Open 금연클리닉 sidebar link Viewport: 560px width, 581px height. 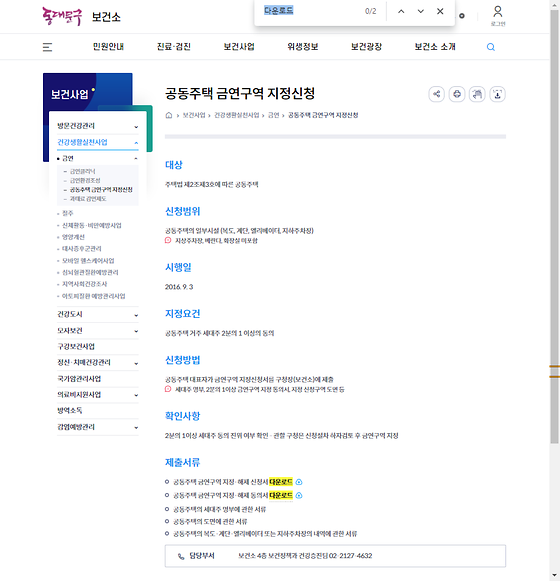(83, 171)
